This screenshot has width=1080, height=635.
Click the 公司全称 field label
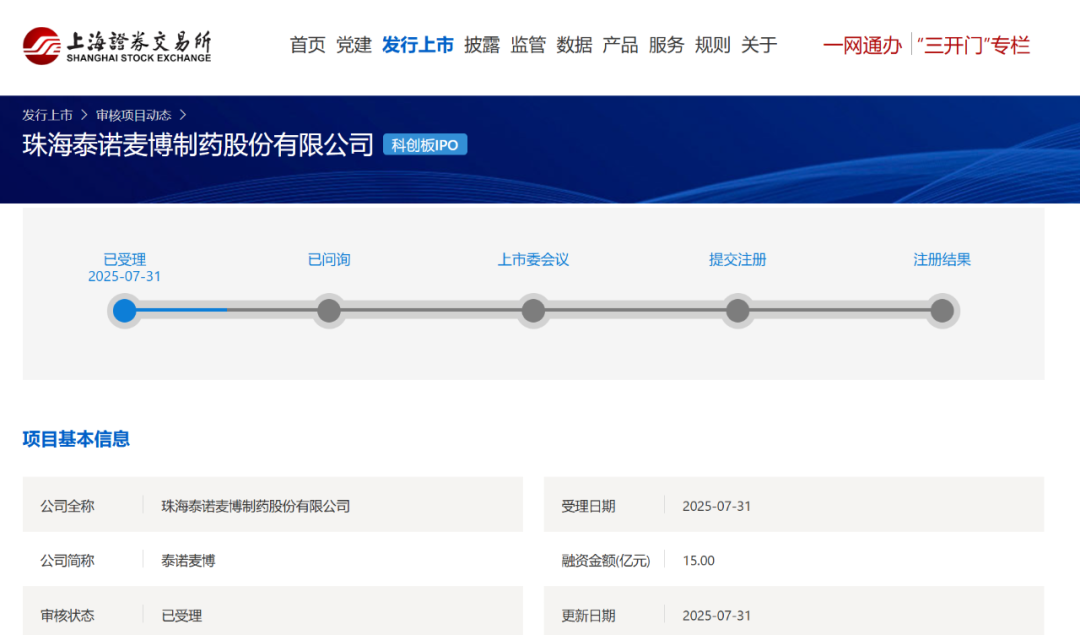pyautogui.click(x=67, y=506)
